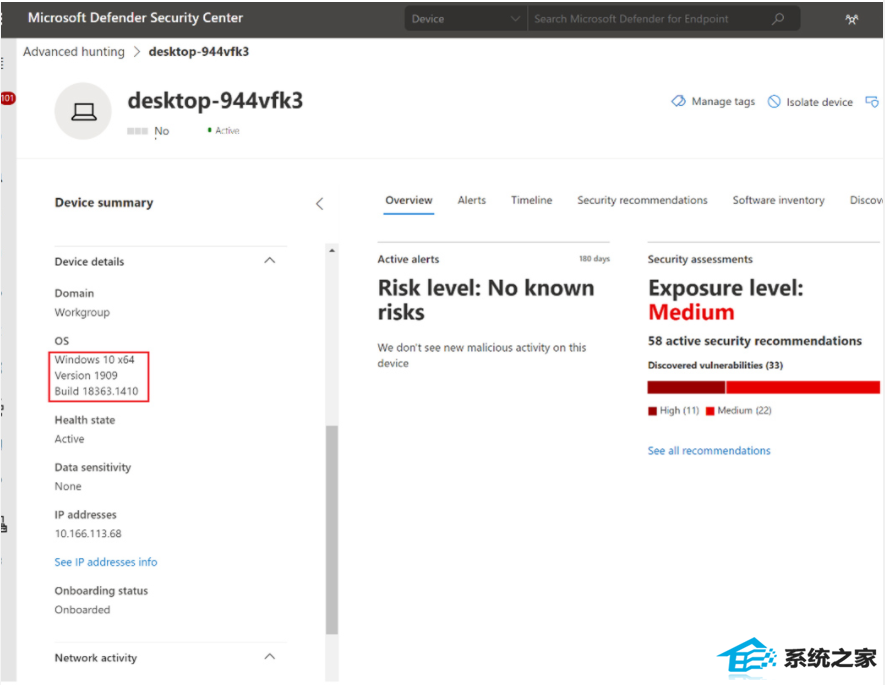Switch to the Overview tab
885x685 pixels.
(x=409, y=200)
